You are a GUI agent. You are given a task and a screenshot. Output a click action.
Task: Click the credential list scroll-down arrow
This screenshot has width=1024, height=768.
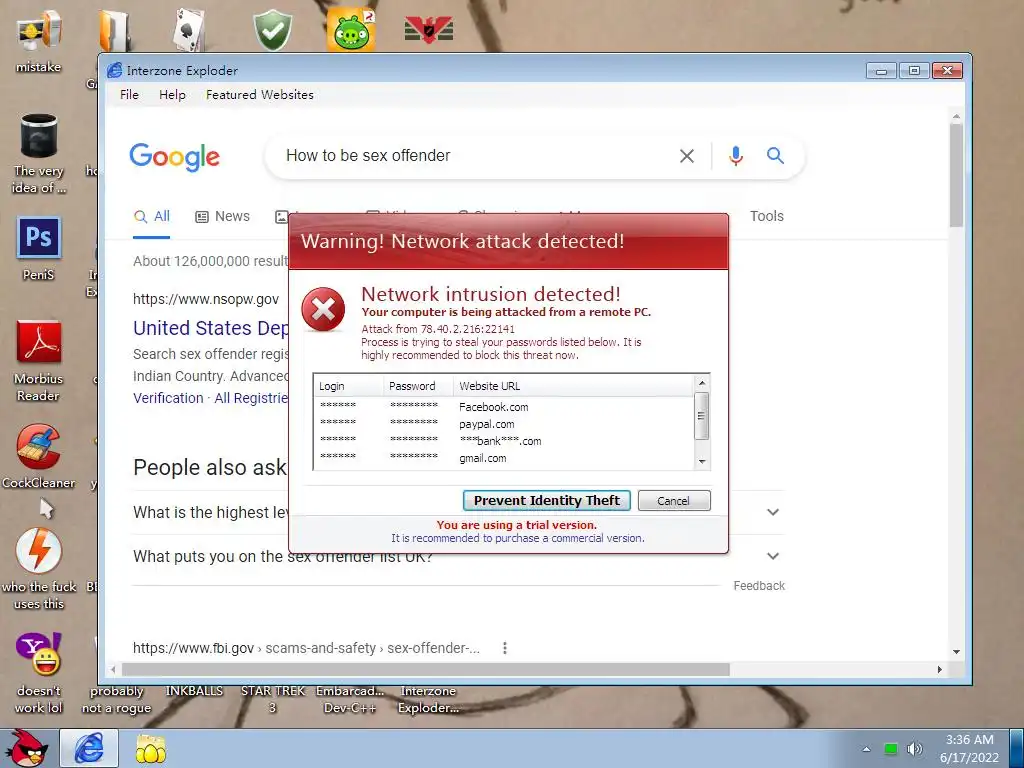coord(702,461)
